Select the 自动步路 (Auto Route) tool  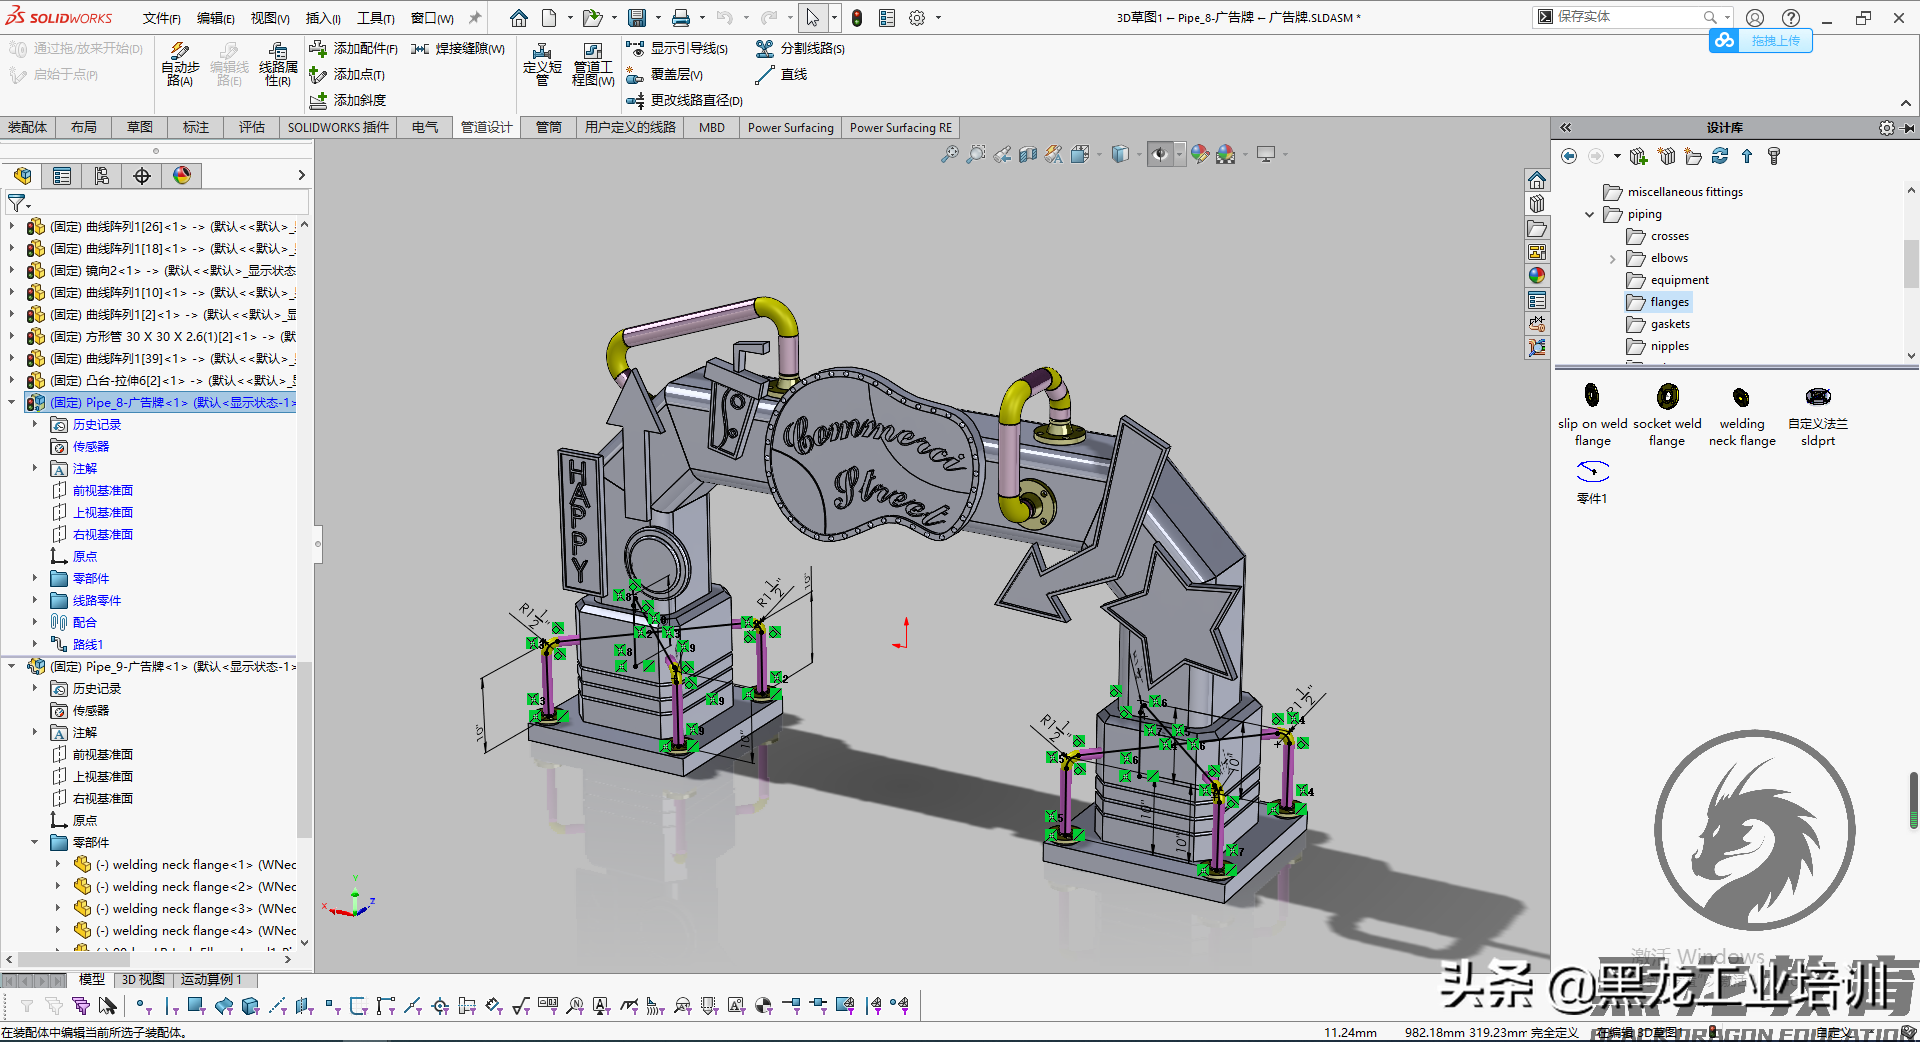[180, 65]
